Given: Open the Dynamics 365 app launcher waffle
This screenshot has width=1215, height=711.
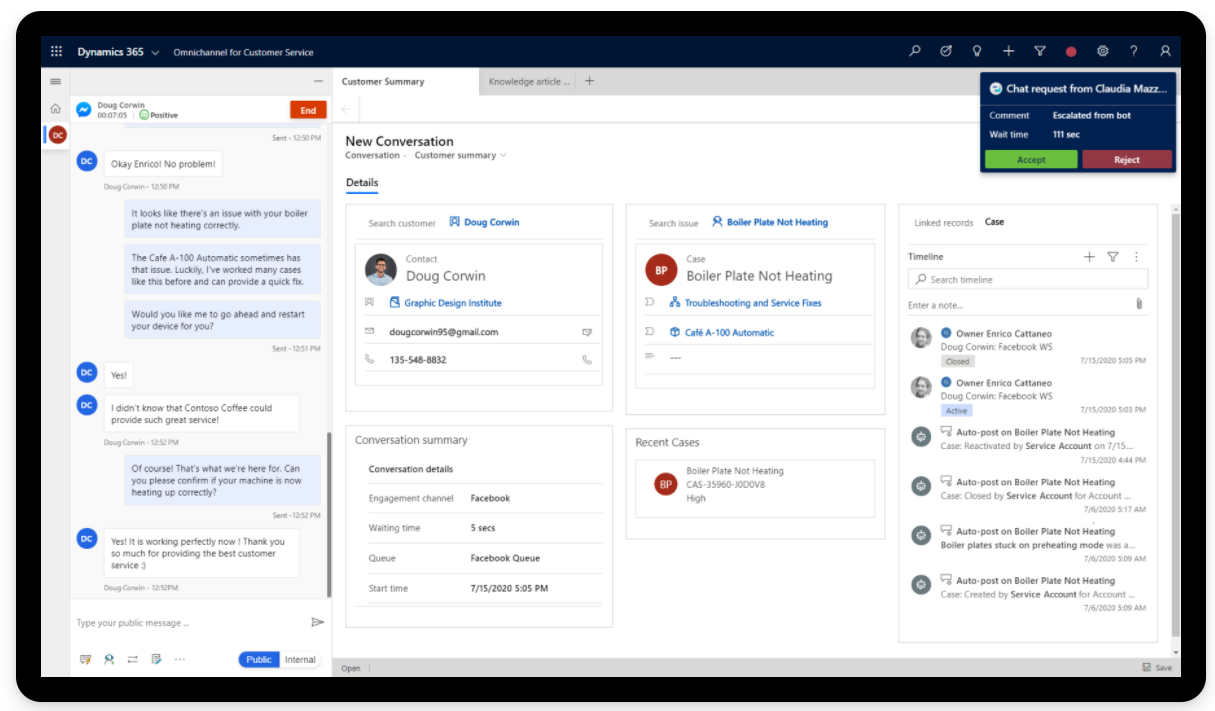Looking at the screenshot, I should point(56,52).
